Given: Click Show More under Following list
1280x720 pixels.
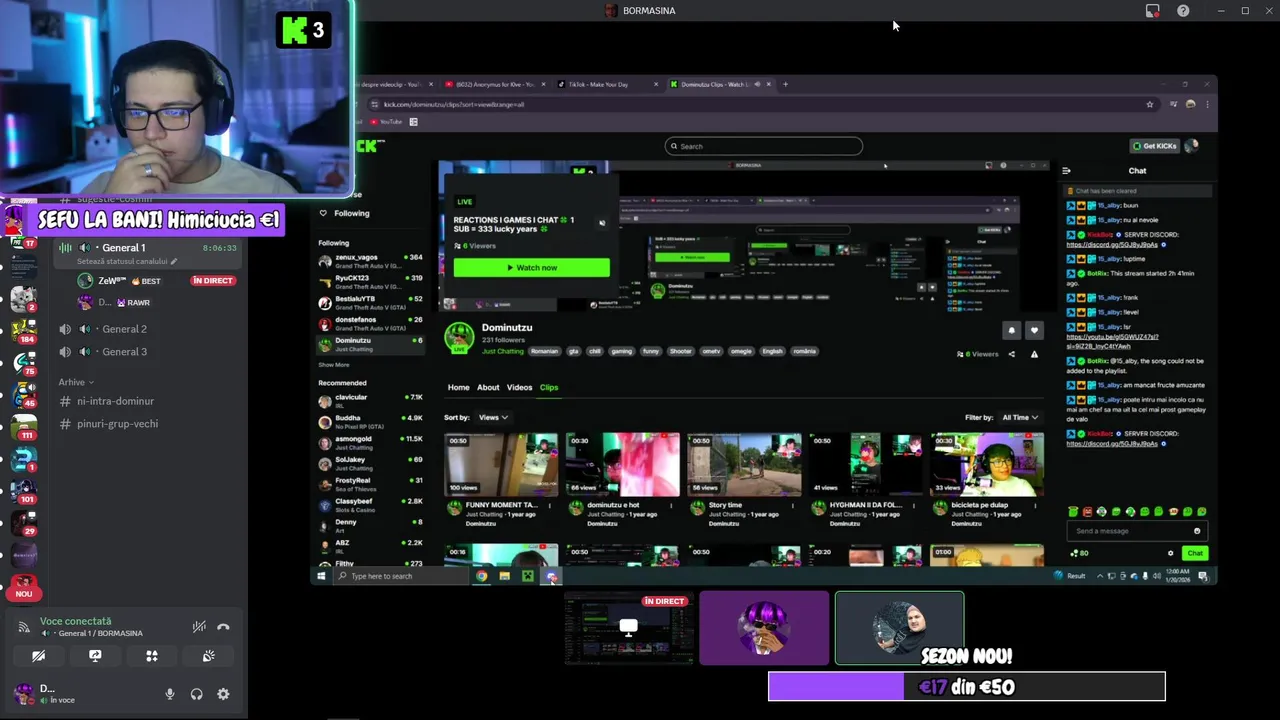Looking at the screenshot, I should [x=334, y=365].
